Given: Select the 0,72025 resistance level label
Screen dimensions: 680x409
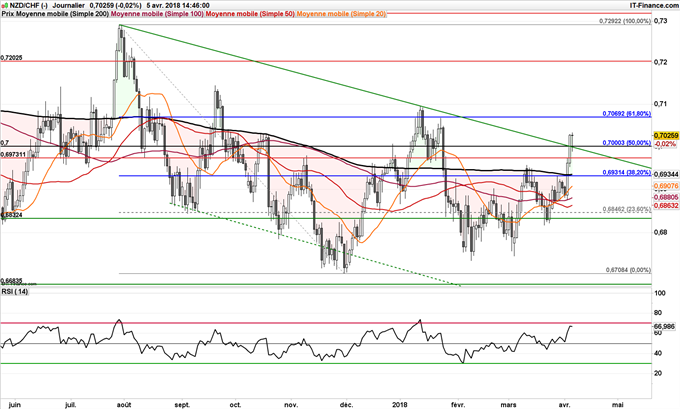Looking at the screenshot, I should 12,57.
